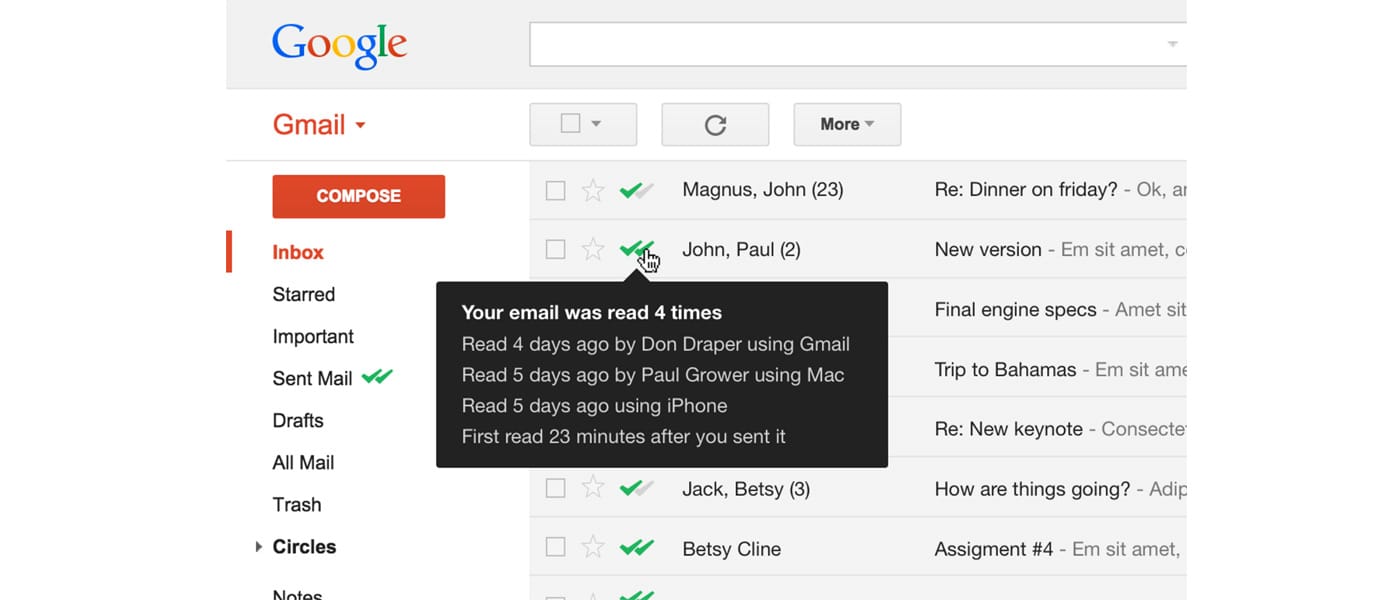The width and height of the screenshot is (1388, 600).
Task: Click 'Read 5 days ago by Paul Grower' line
Action: [653, 375]
